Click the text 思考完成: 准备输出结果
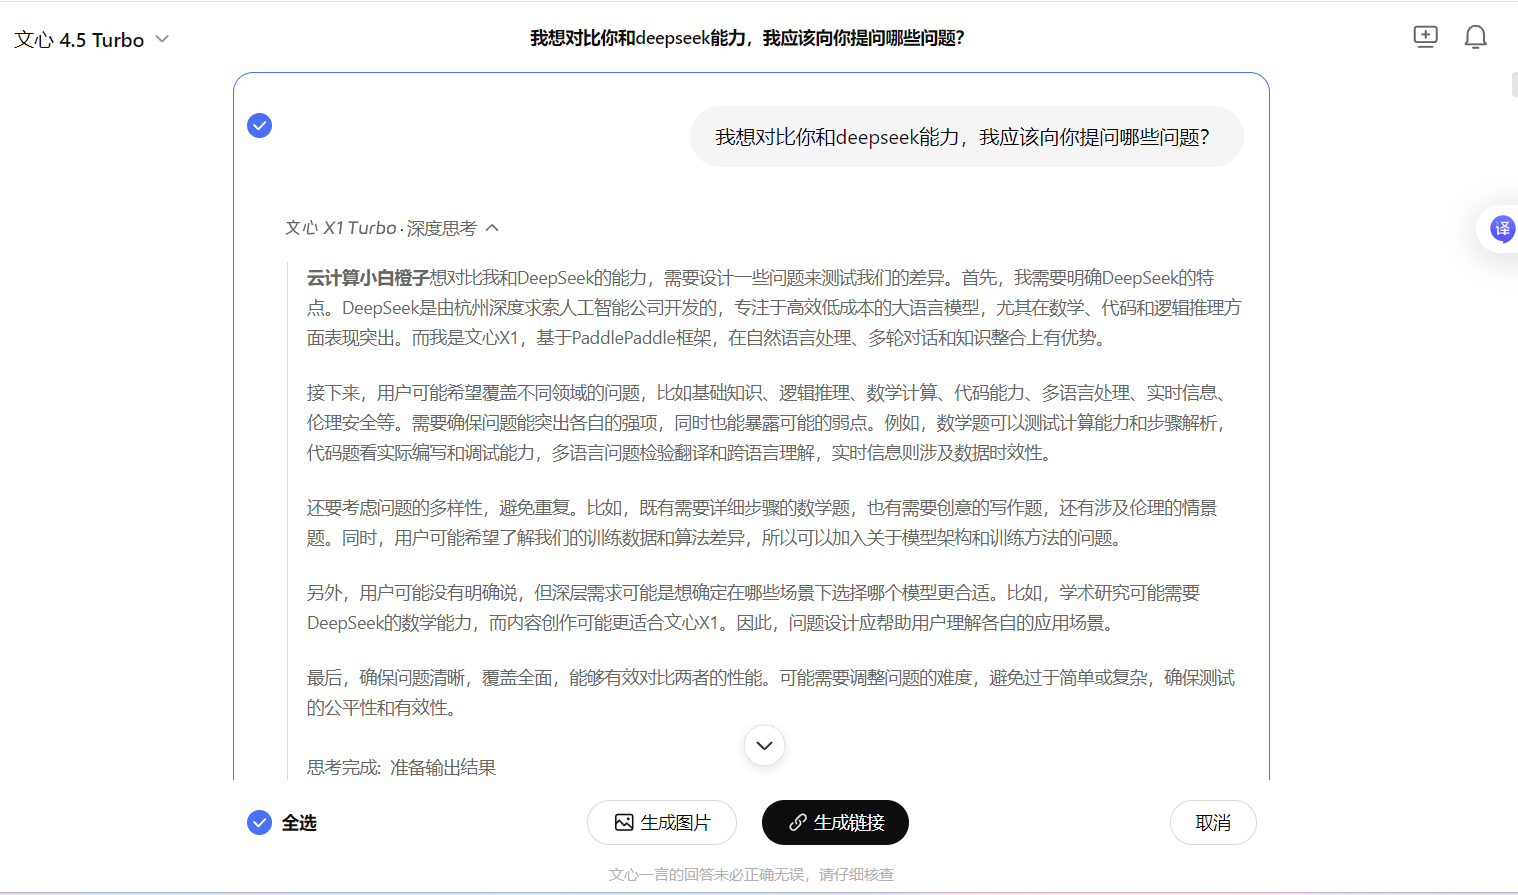The height and width of the screenshot is (895, 1518). (x=401, y=768)
